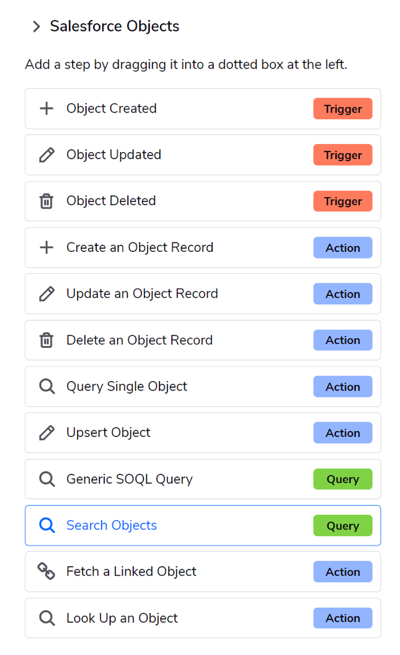Click the Trigger badge on Object Deleted
Image resolution: width=400 pixels, height=655 pixels.
click(x=343, y=201)
